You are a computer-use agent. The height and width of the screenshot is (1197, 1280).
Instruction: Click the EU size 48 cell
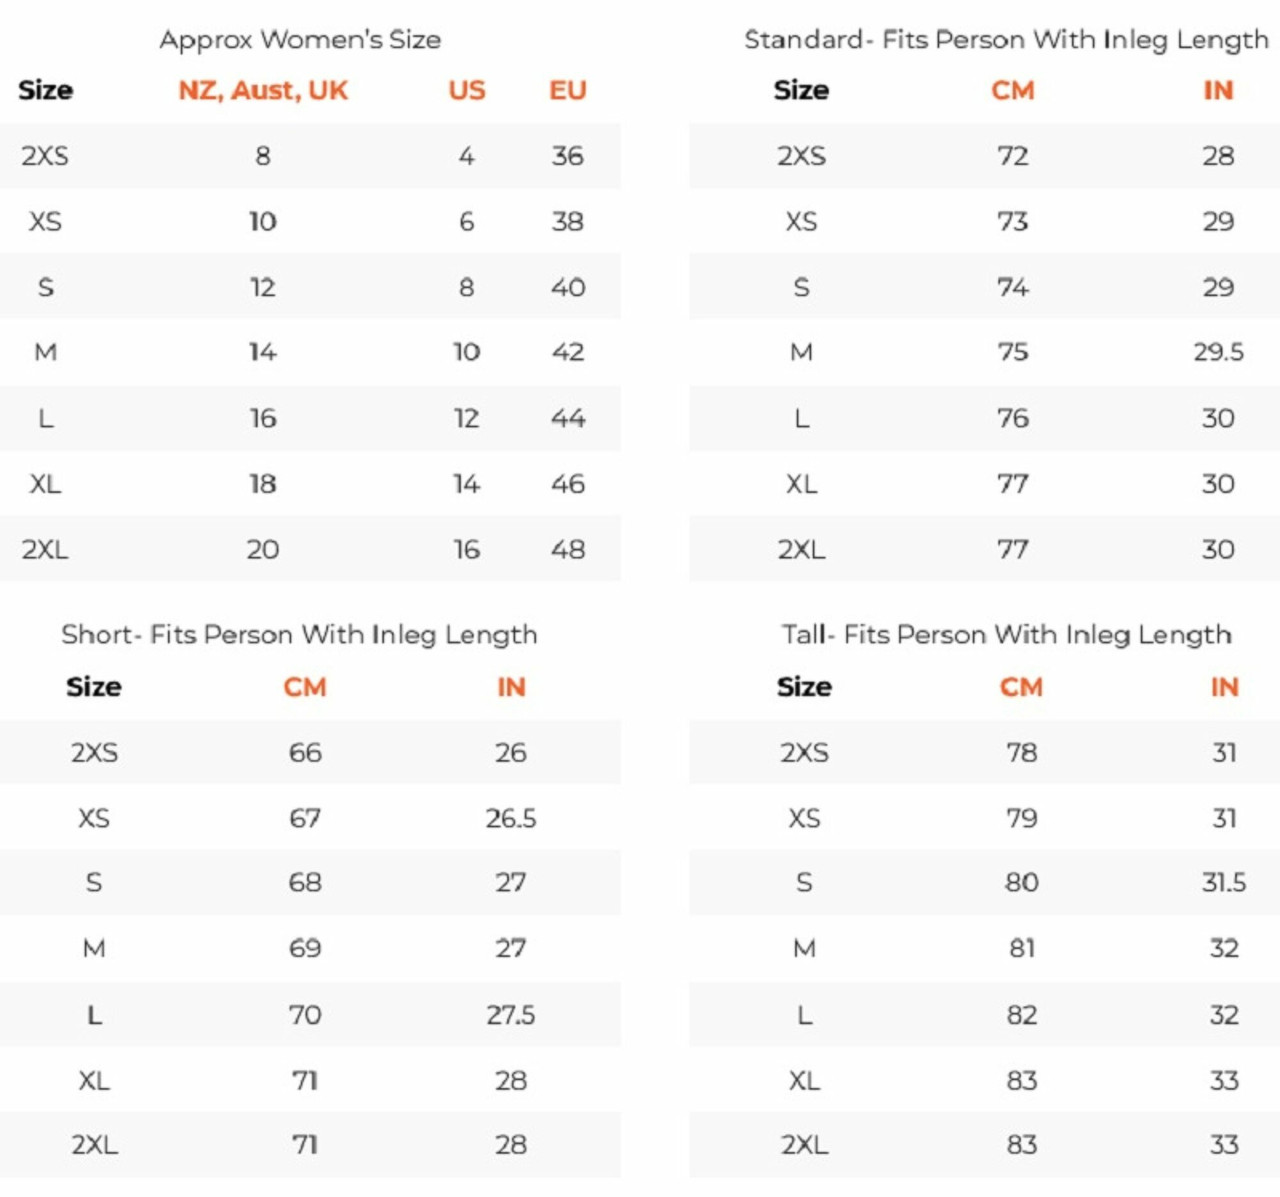[x=567, y=550]
